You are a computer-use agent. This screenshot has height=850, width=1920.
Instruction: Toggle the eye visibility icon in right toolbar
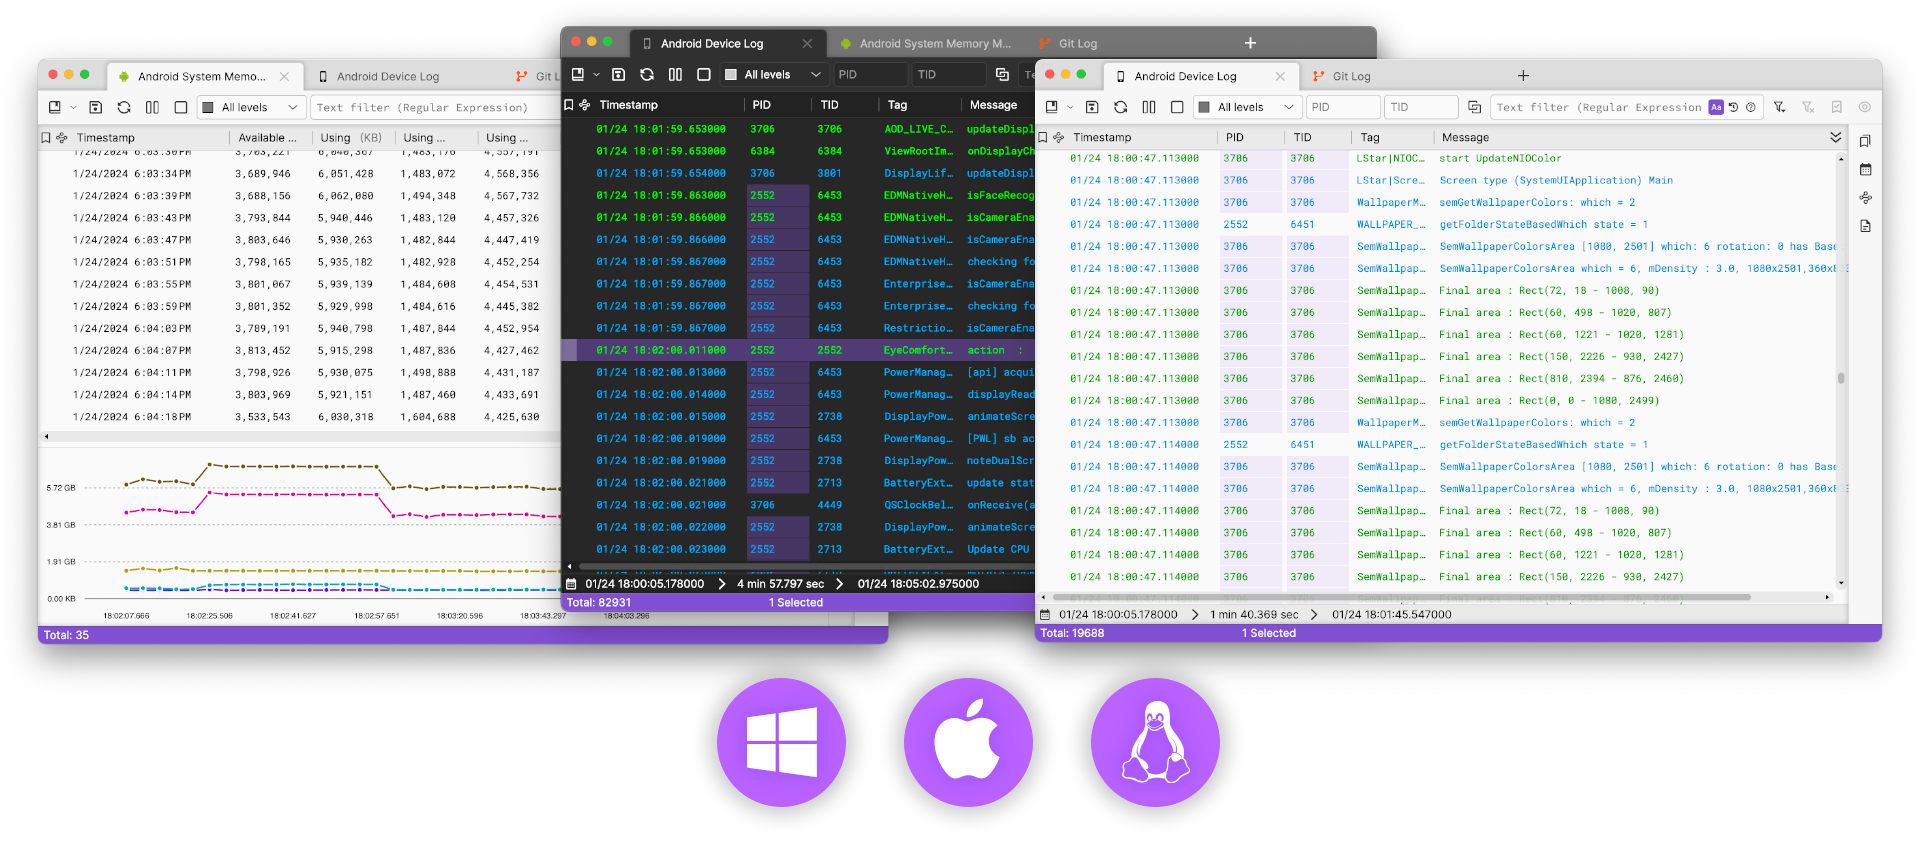1865,107
